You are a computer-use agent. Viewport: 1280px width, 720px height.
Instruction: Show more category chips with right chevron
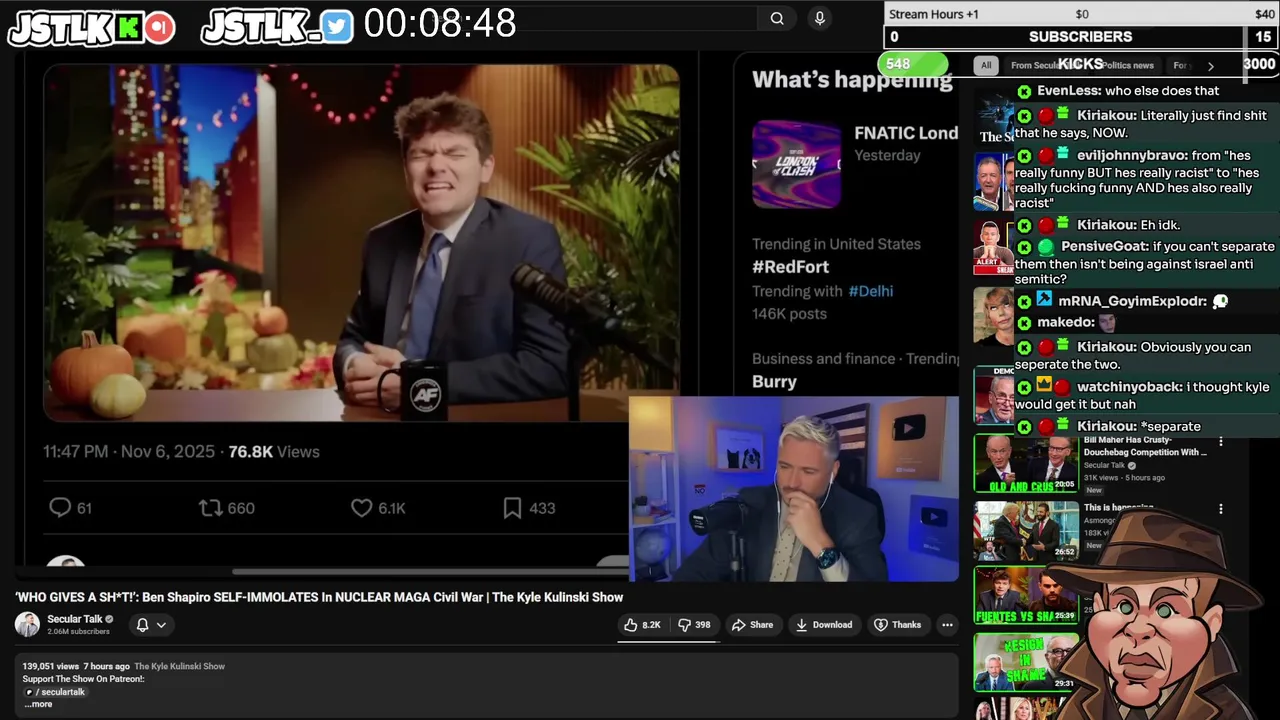pyautogui.click(x=1210, y=66)
